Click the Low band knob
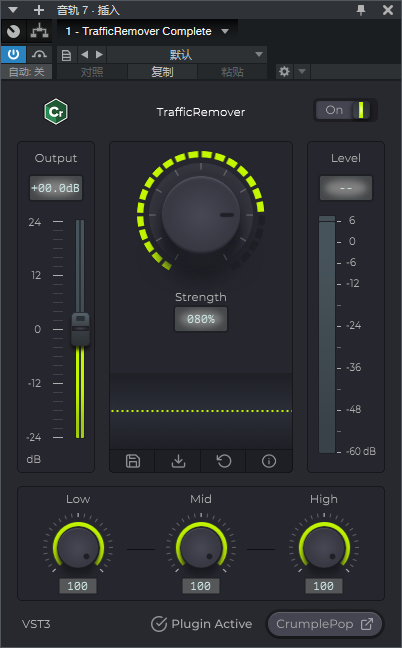The height and width of the screenshot is (648, 402). pos(78,548)
